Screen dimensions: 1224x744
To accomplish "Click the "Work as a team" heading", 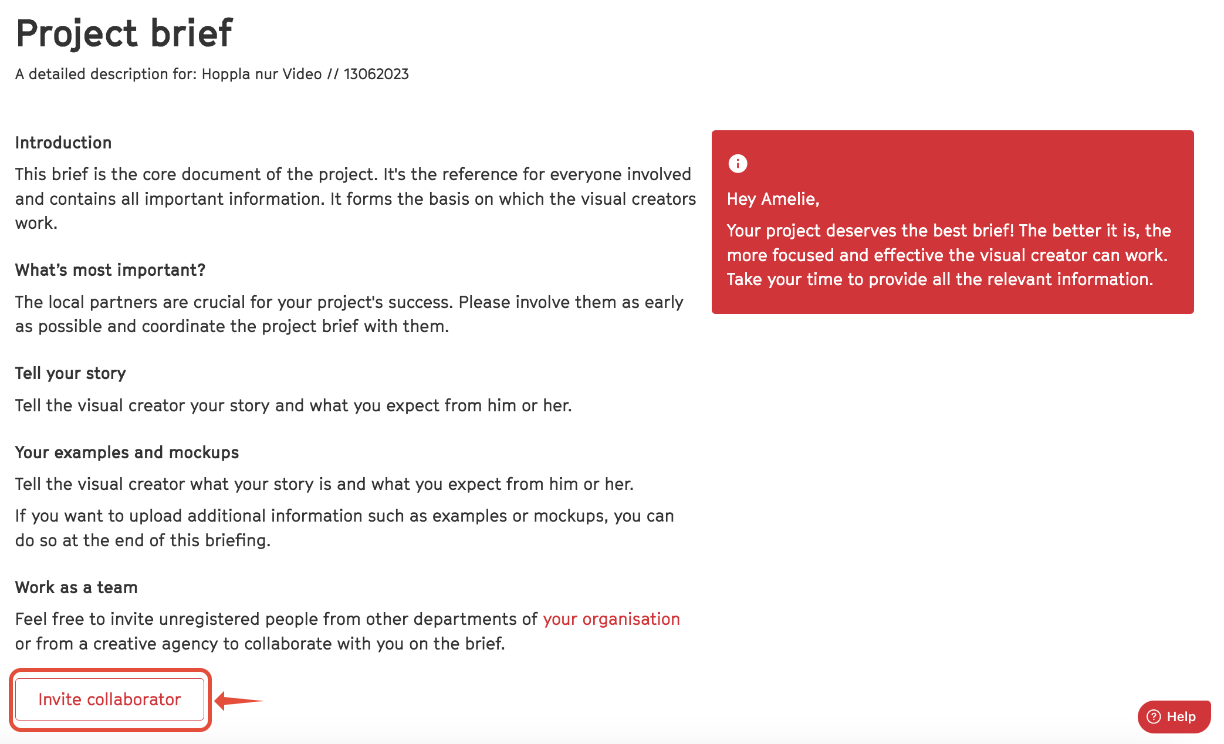I will (x=76, y=587).
